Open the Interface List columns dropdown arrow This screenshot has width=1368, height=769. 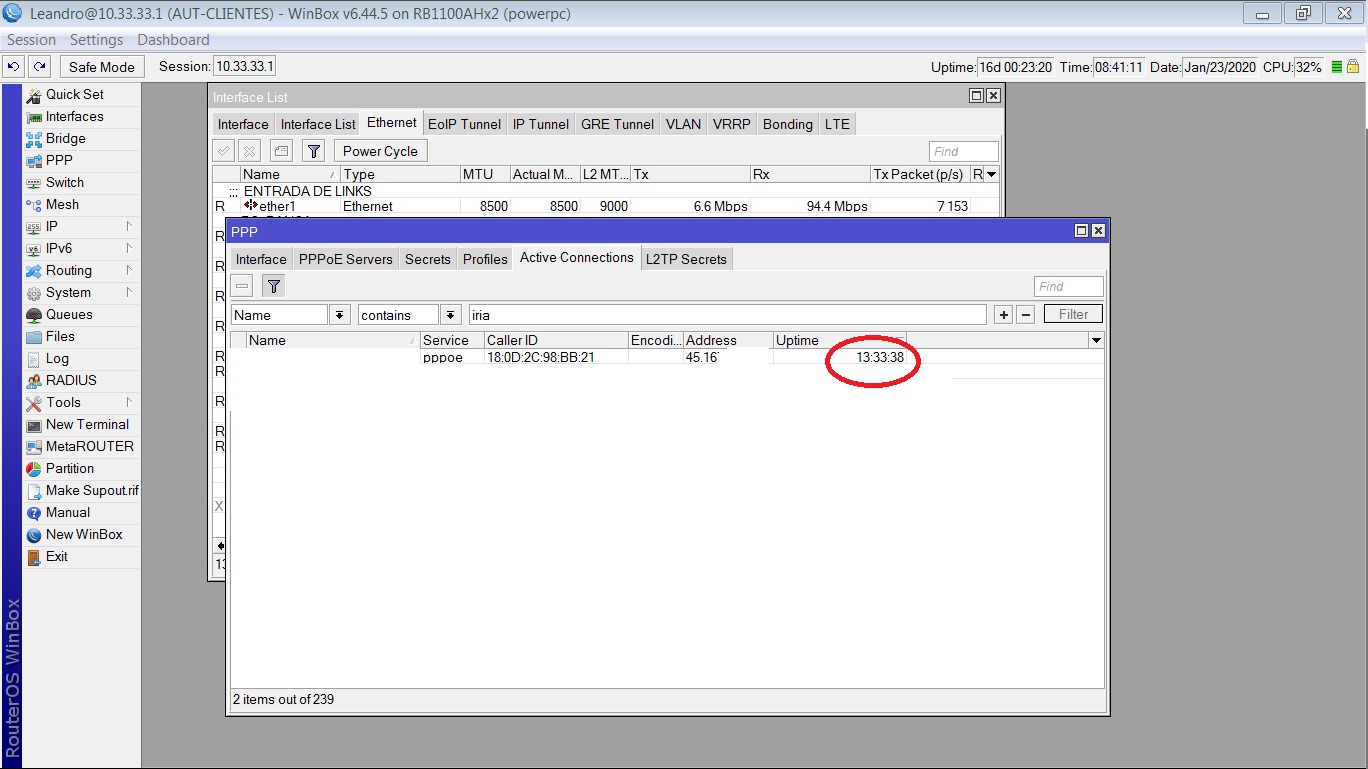(991, 174)
